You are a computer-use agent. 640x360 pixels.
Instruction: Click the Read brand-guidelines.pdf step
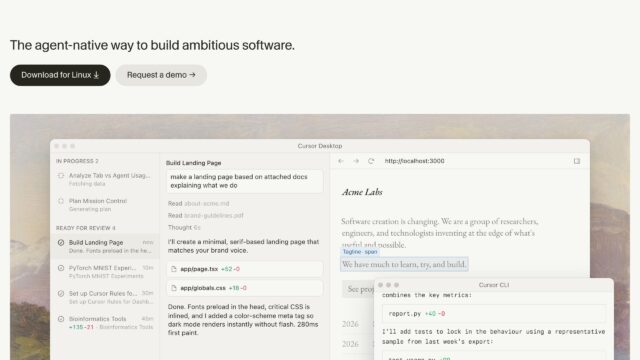click(x=205, y=215)
